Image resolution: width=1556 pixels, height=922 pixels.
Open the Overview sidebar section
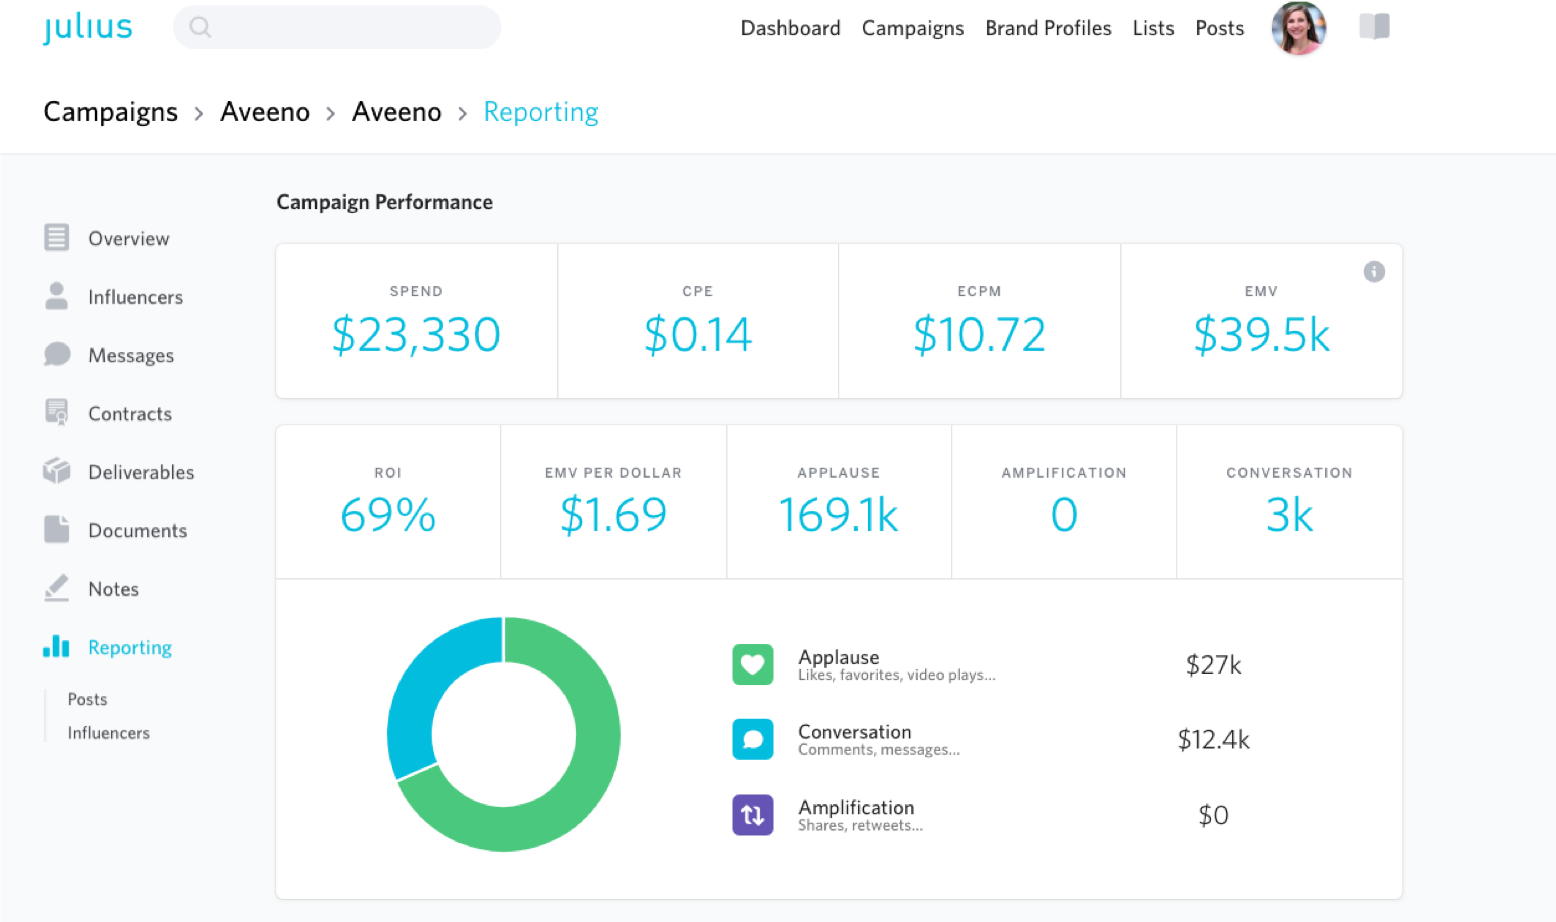(x=129, y=239)
